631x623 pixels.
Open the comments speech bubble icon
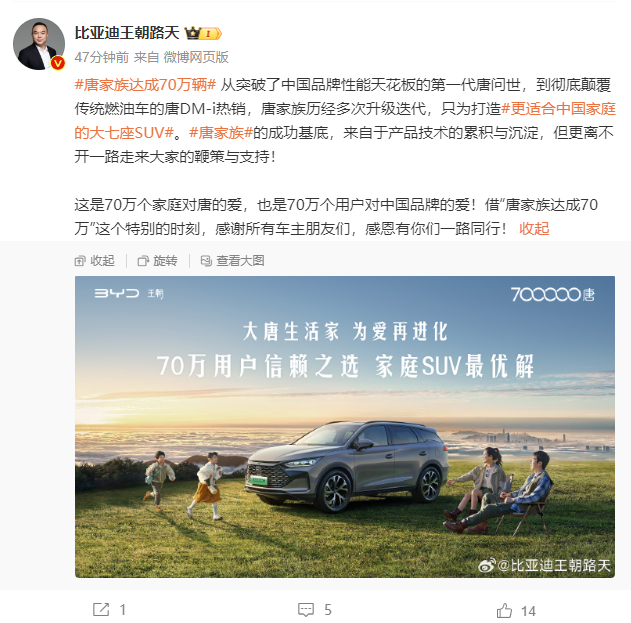306,610
